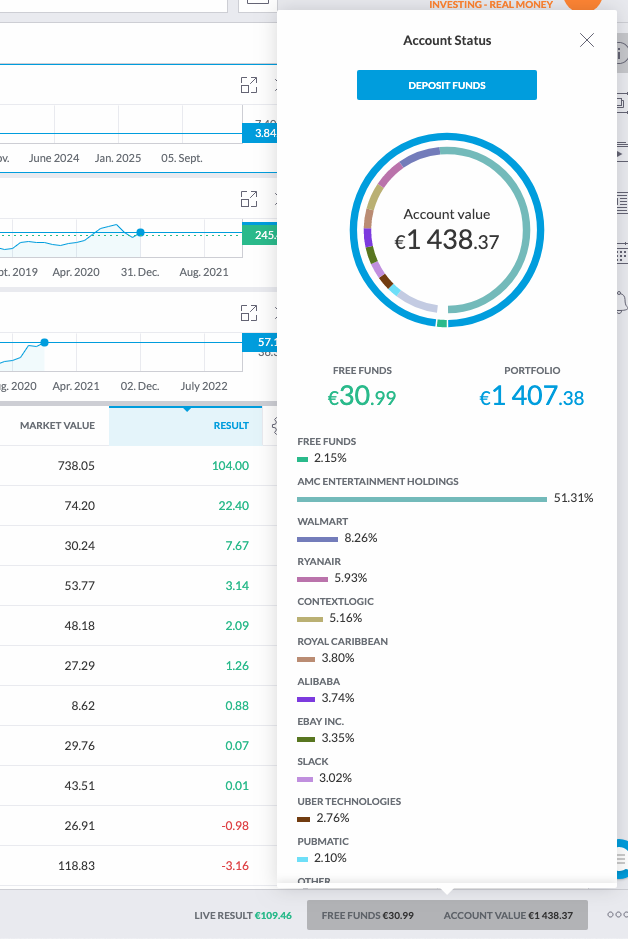The width and height of the screenshot is (628, 939).
Task: Open the table column settings gear
Action: [x=274, y=426]
